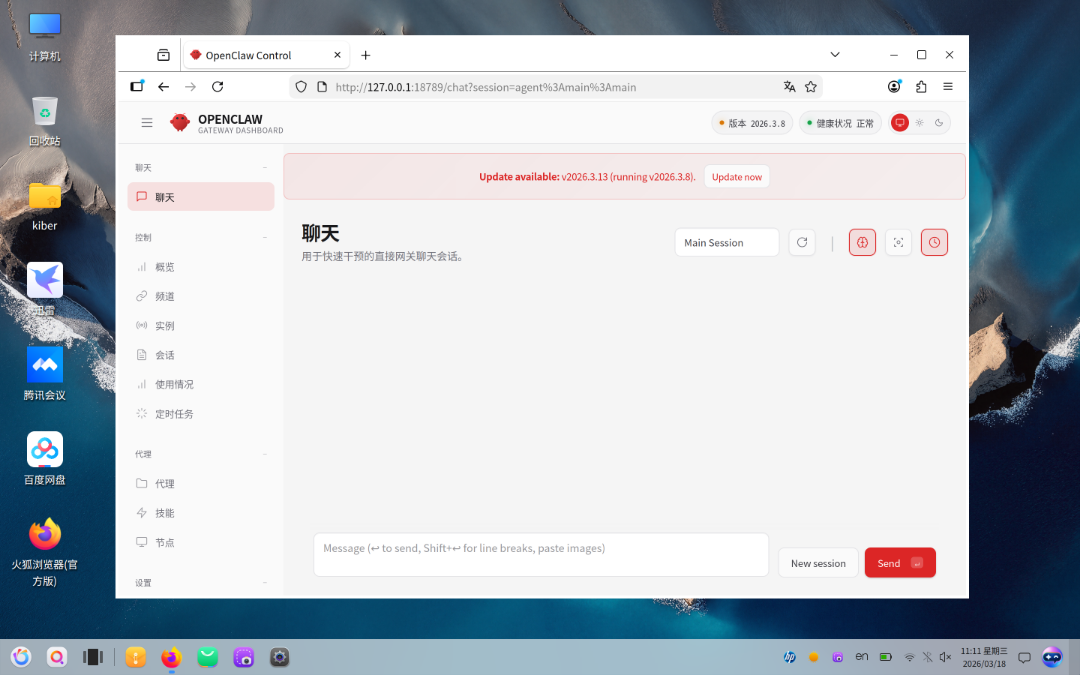
Task: Switch to dark theme with the moon icon
Action: pos(938,122)
